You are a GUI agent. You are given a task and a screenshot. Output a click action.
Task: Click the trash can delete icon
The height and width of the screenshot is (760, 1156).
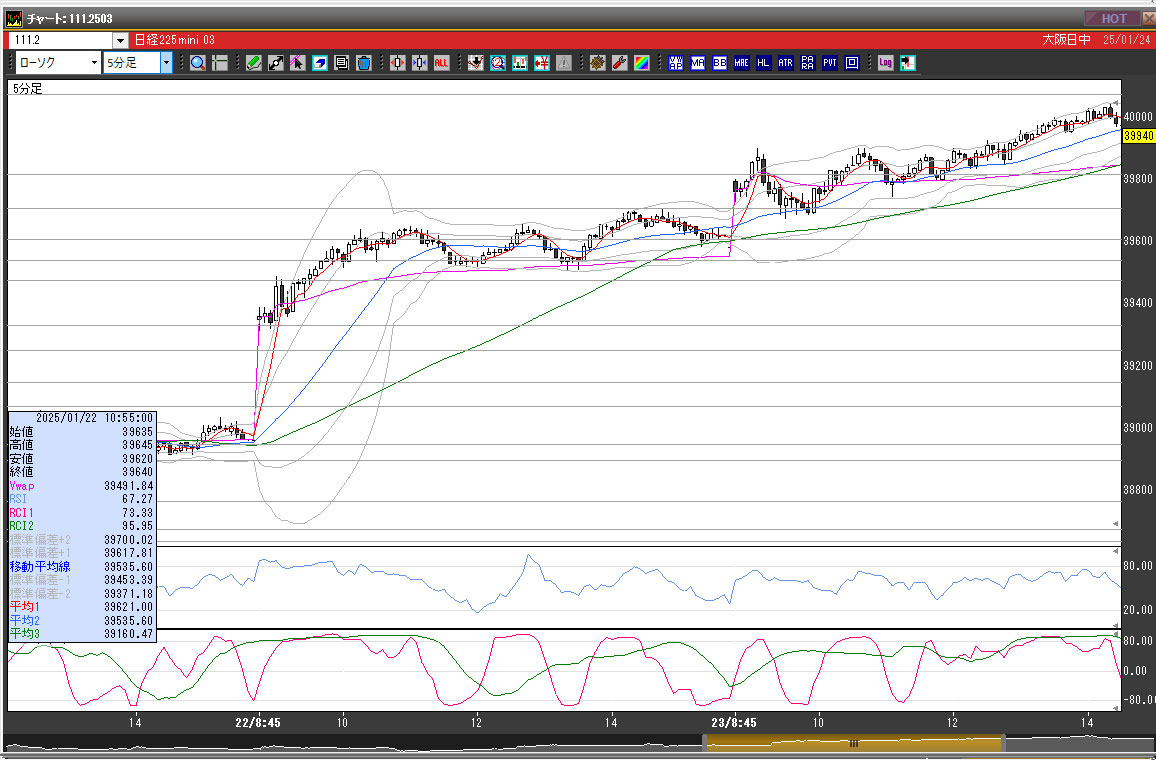(364, 63)
